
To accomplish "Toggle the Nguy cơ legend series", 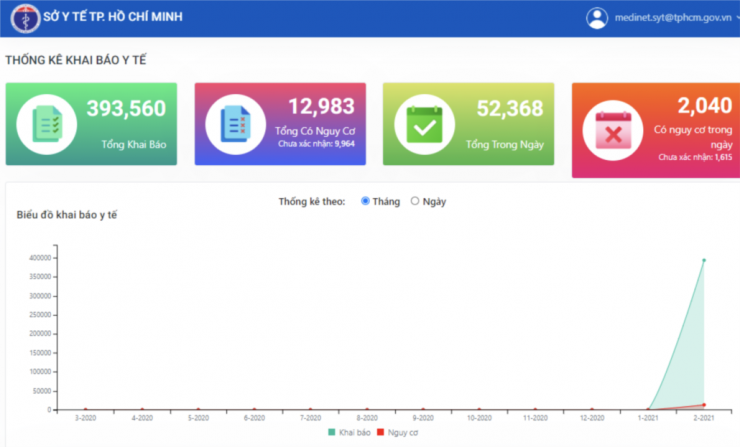I will tap(397, 433).
